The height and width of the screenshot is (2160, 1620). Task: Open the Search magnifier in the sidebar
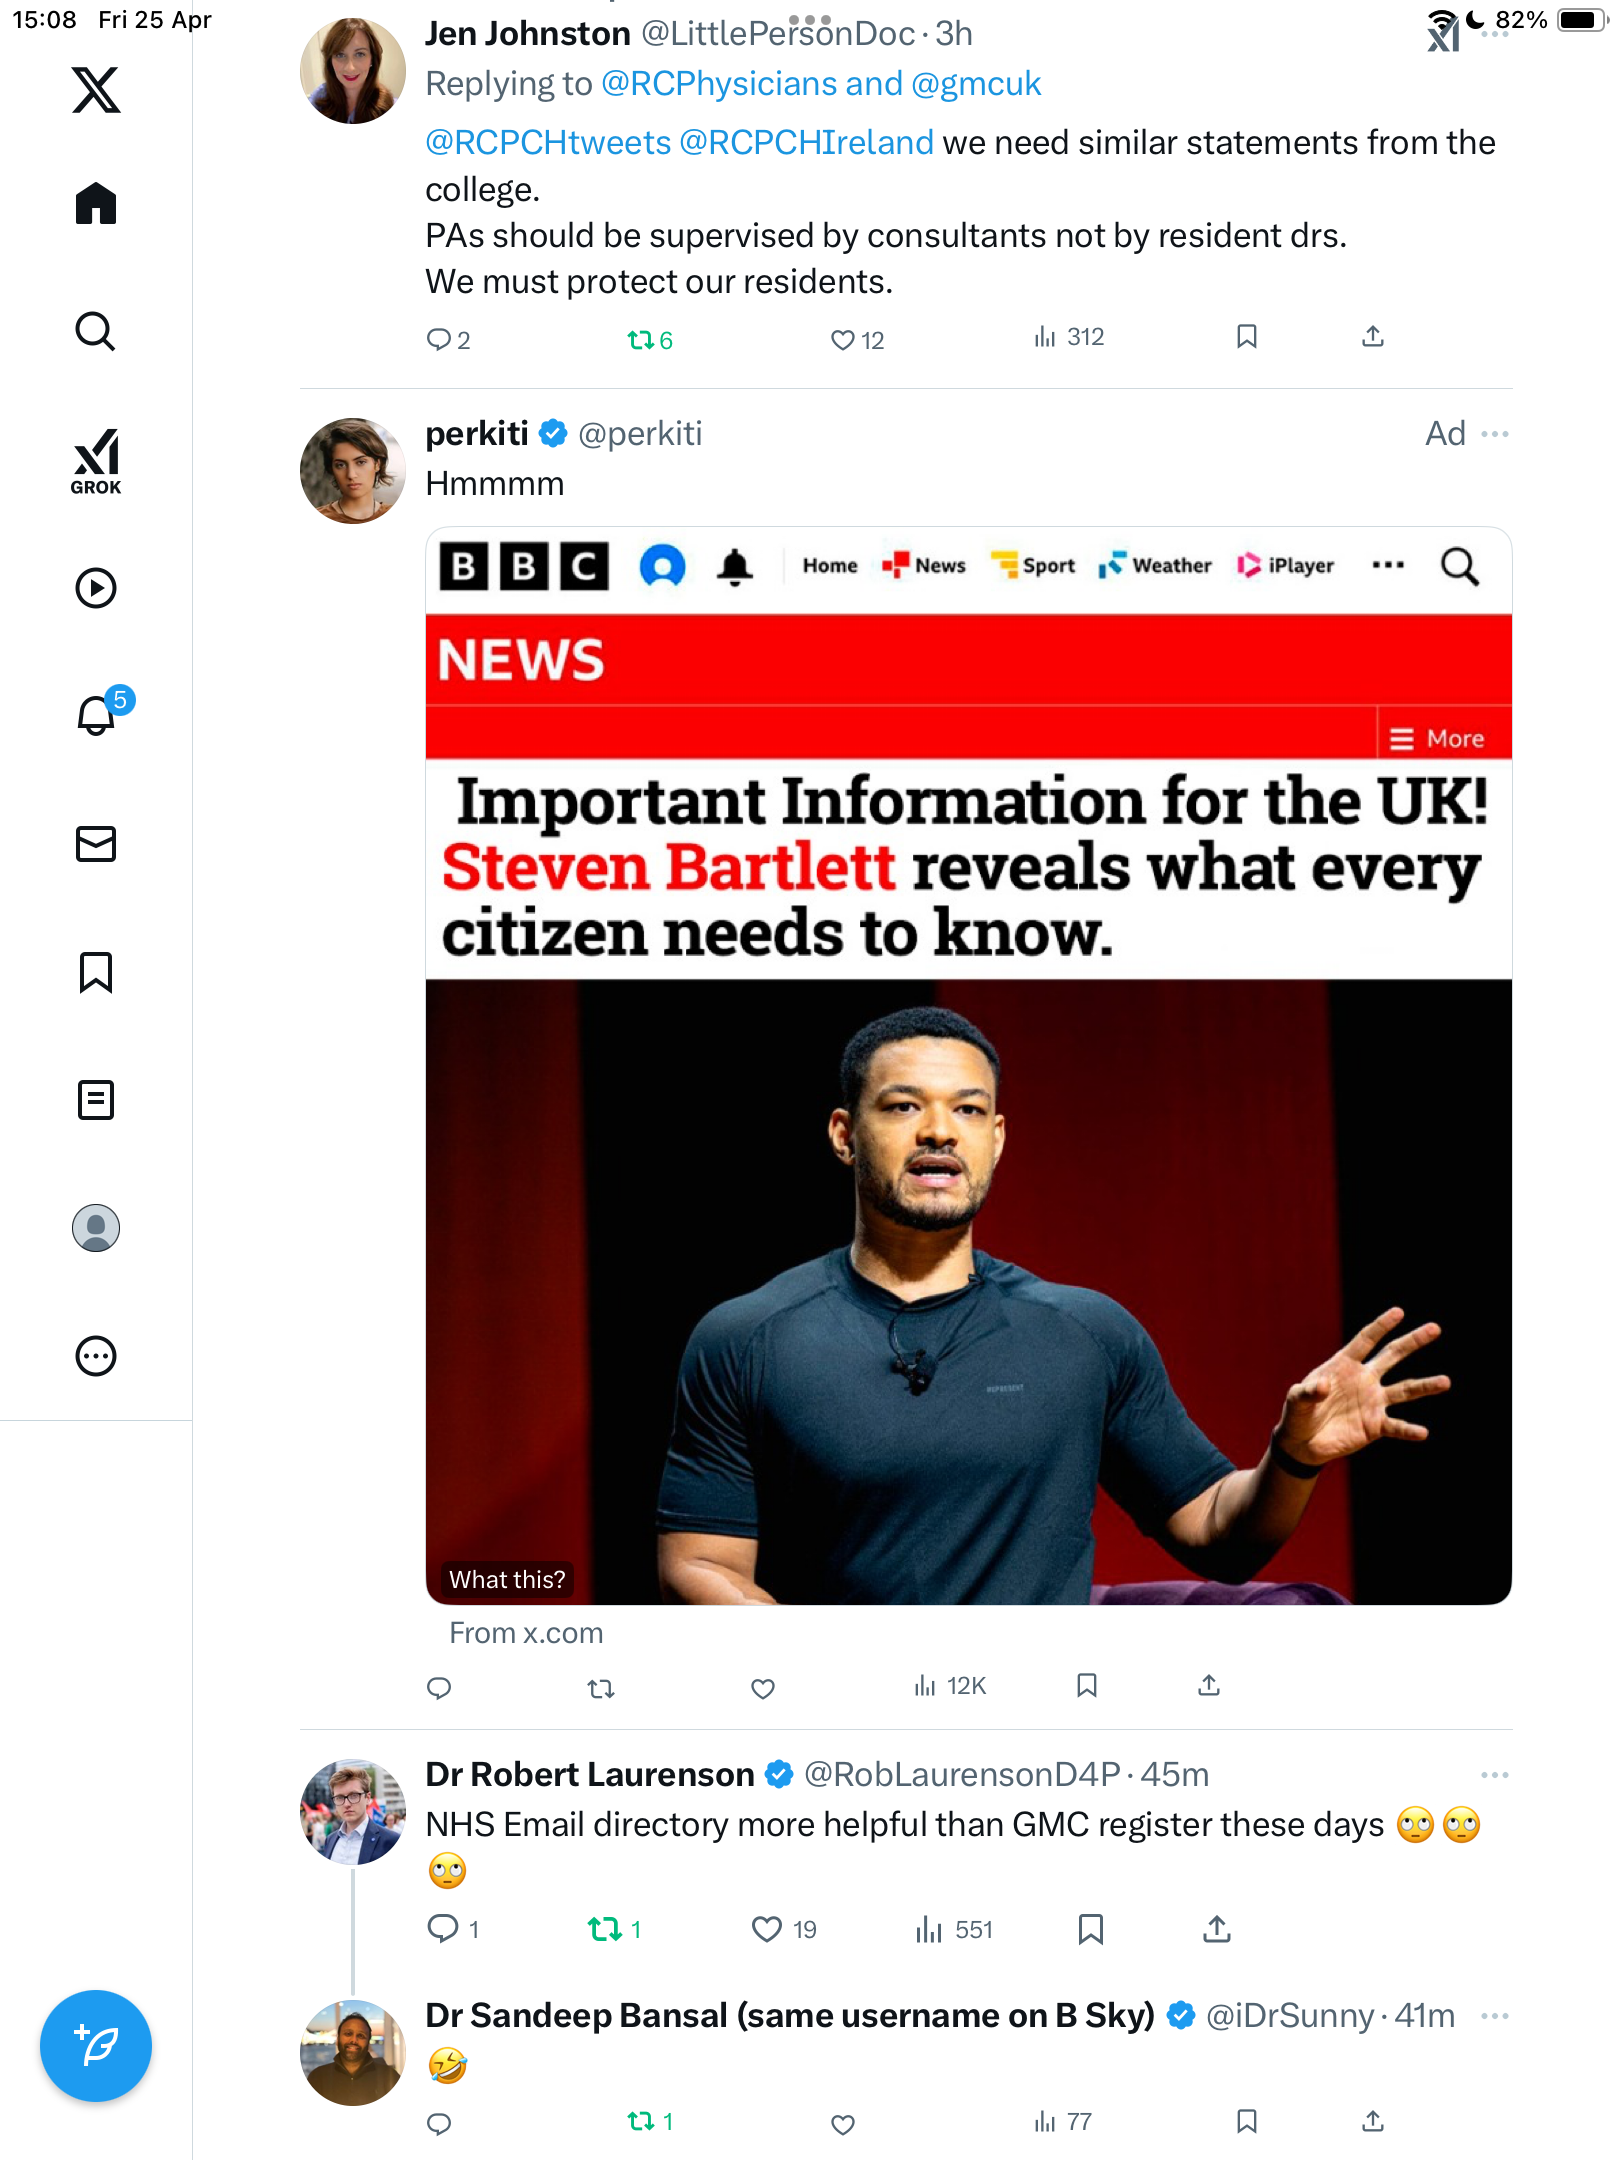[x=96, y=332]
